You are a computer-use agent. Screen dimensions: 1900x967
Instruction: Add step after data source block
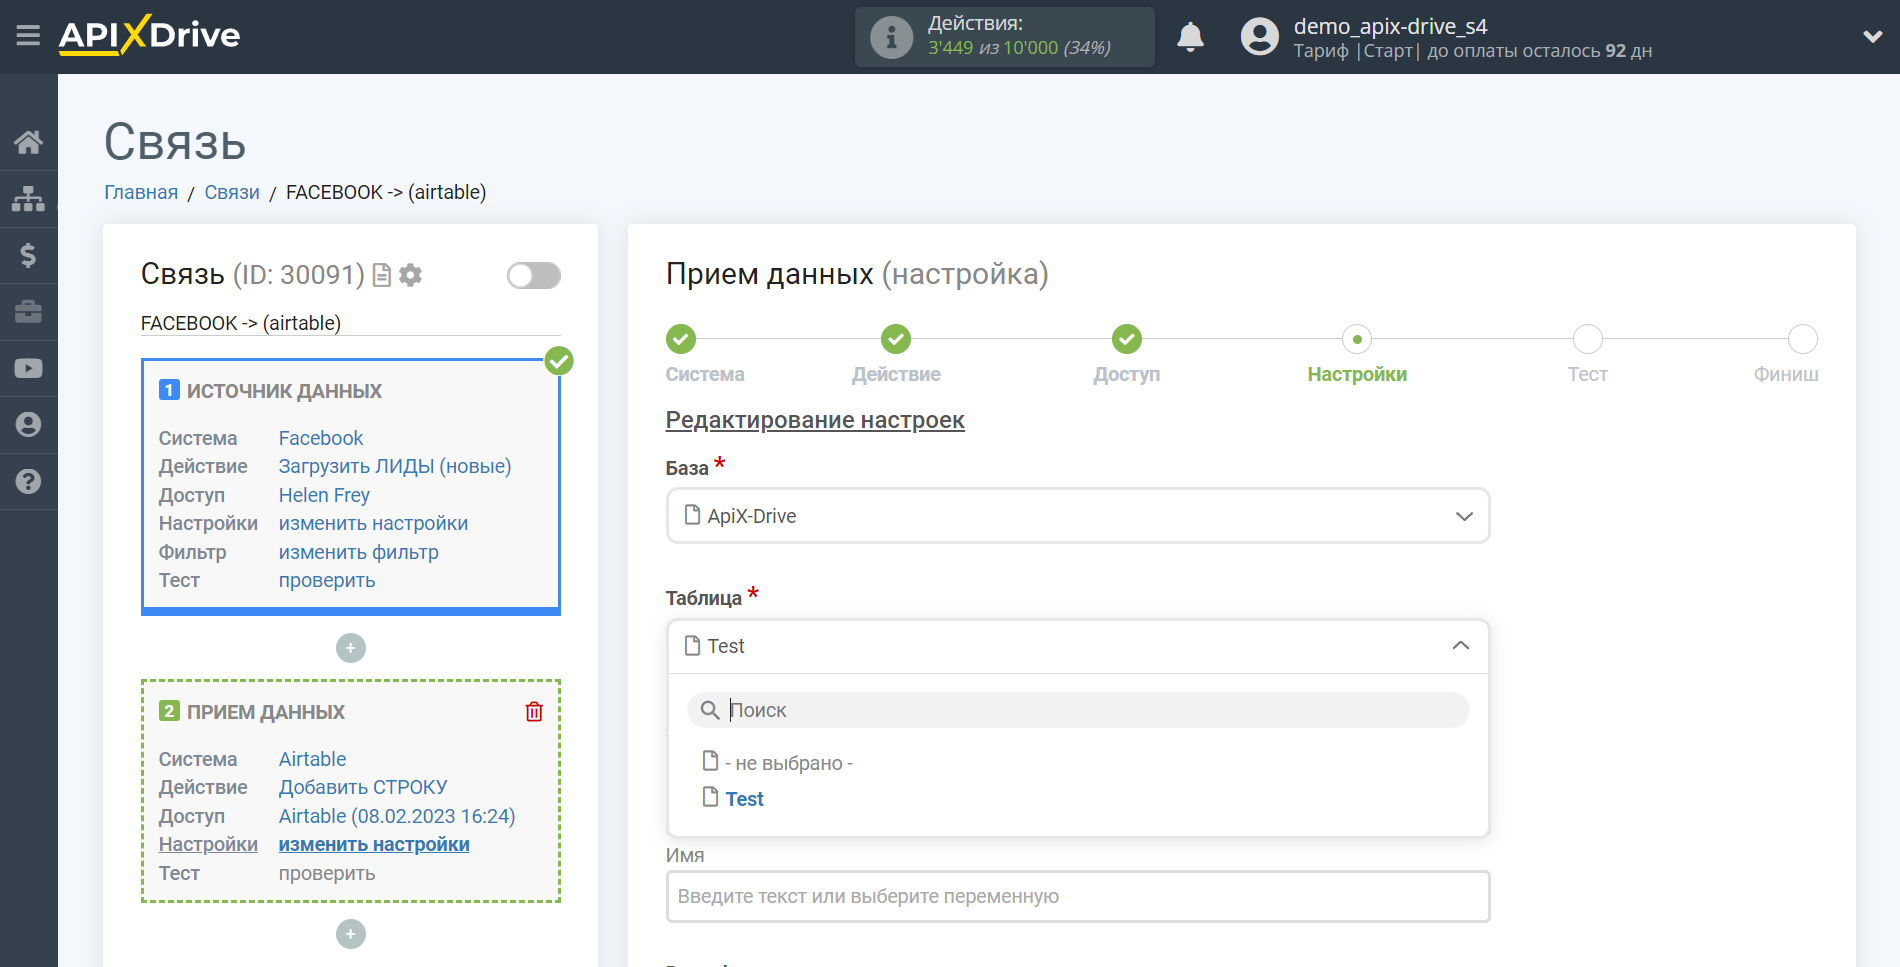click(x=350, y=648)
